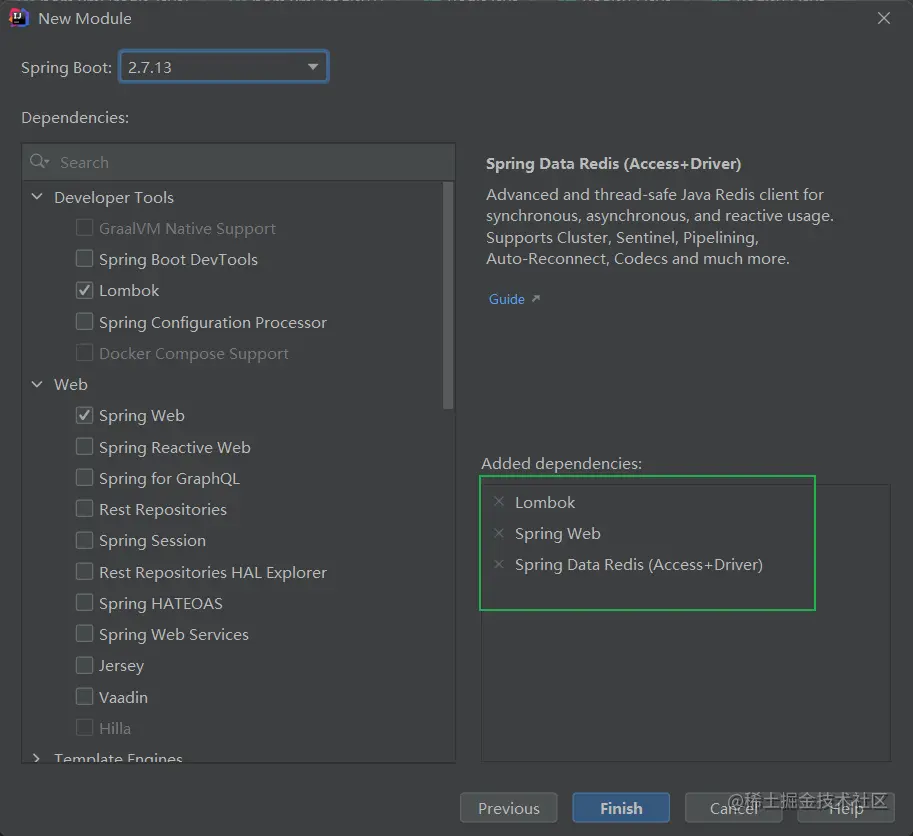913x836 pixels.
Task: Enable Spring Web Services checkbox
Action: (x=84, y=634)
